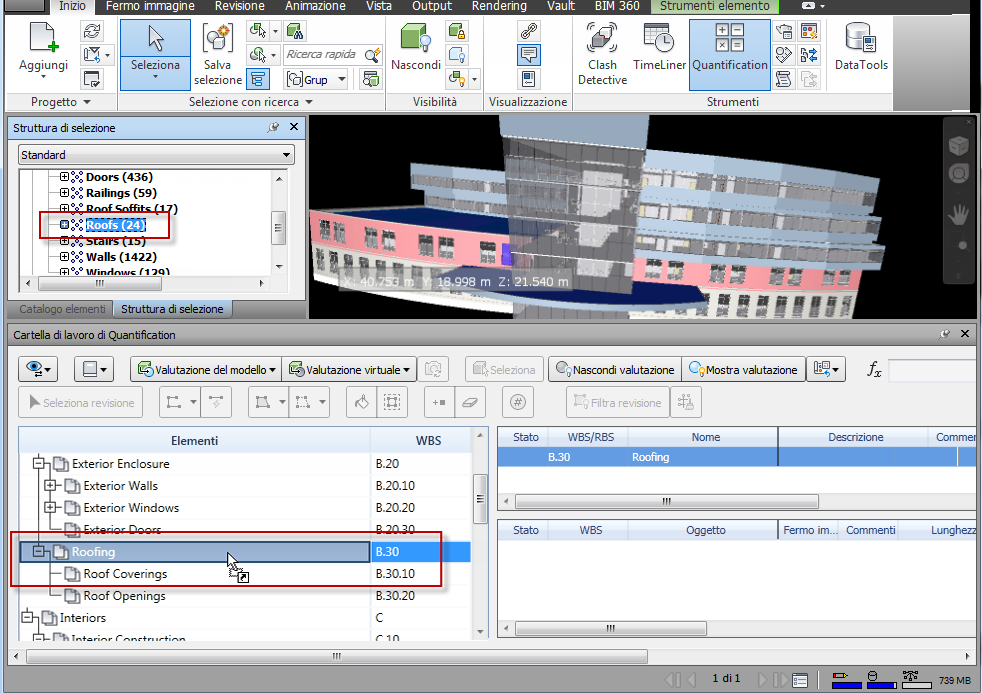This screenshot has height=693, width=982.
Task: Expand the Exterior Walls item
Action: pos(50,485)
